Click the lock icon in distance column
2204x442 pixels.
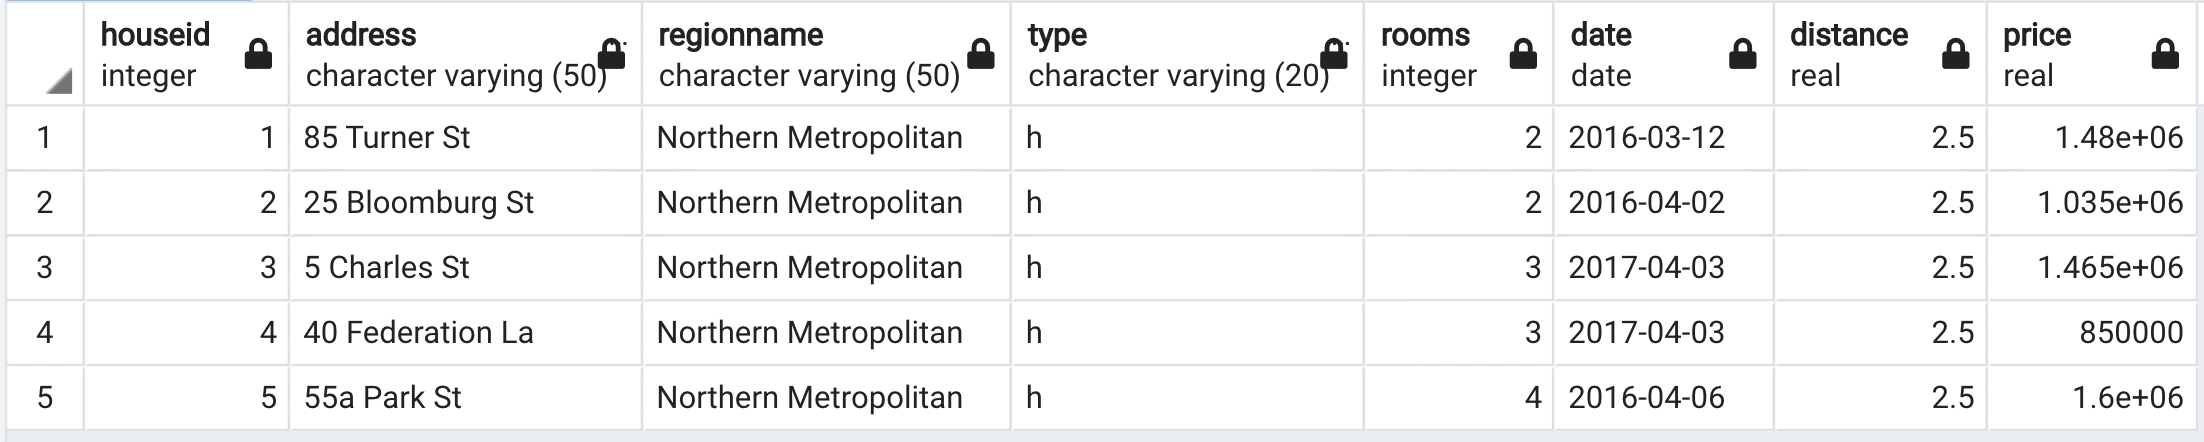[x=1955, y=54]
